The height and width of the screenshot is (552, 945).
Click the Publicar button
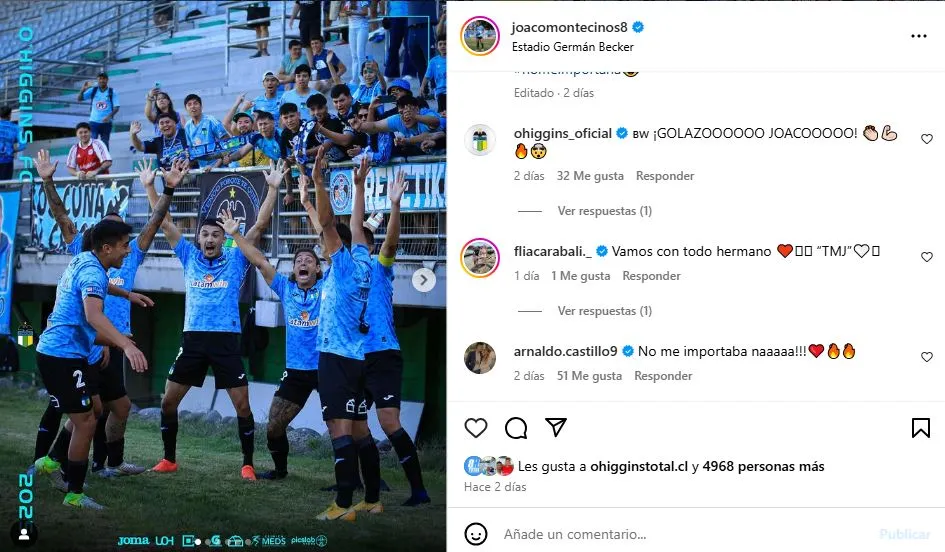pyautogui.click(x=905, y=534)
